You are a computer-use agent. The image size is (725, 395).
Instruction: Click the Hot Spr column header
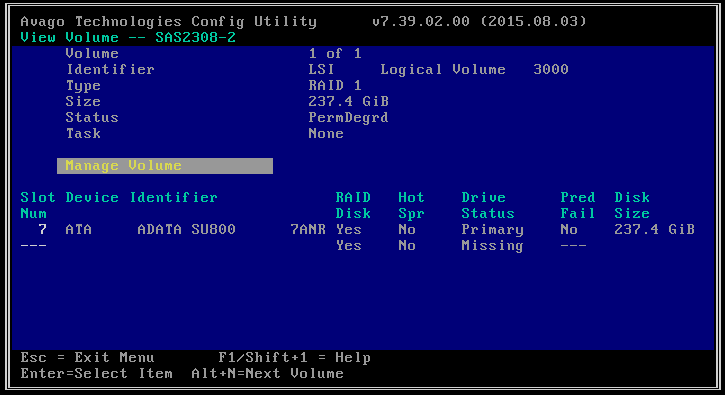[x=411, y=205]
